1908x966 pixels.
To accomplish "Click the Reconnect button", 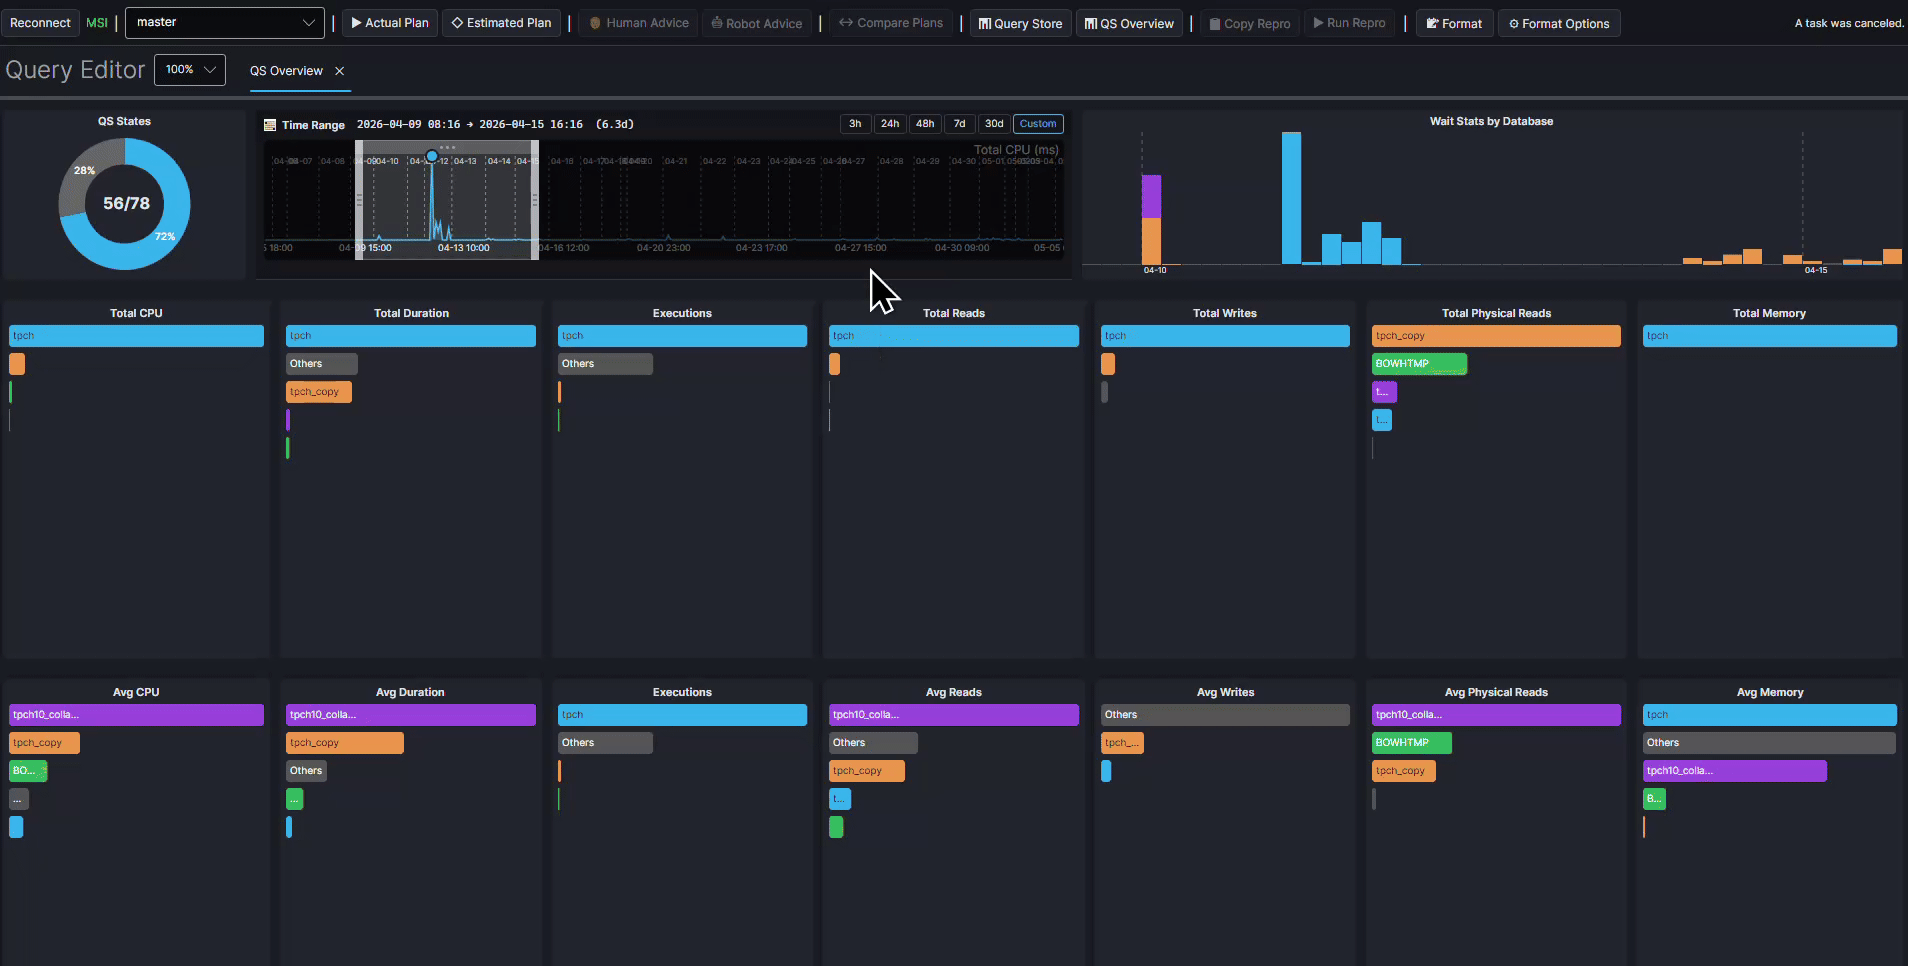I will [x=40, y=23].
